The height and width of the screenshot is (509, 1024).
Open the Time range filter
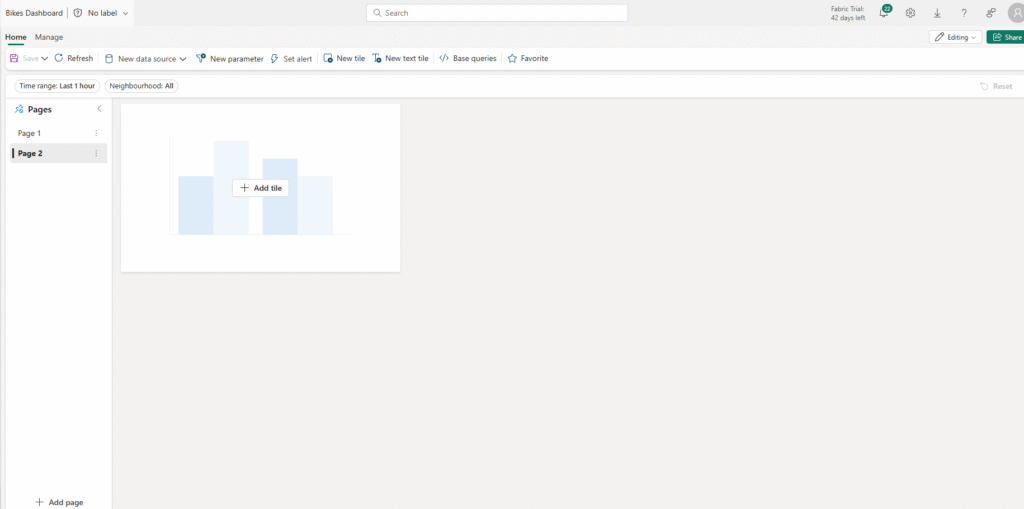coord(57,86)
